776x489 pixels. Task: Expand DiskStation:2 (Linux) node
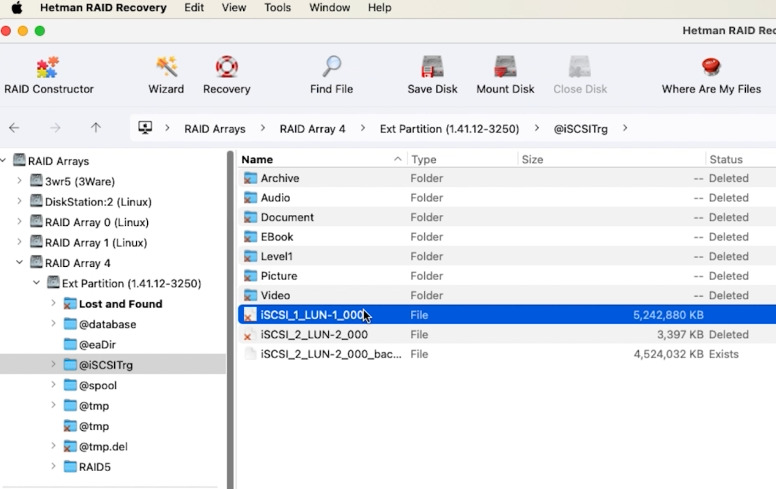[x=19, y=201]
